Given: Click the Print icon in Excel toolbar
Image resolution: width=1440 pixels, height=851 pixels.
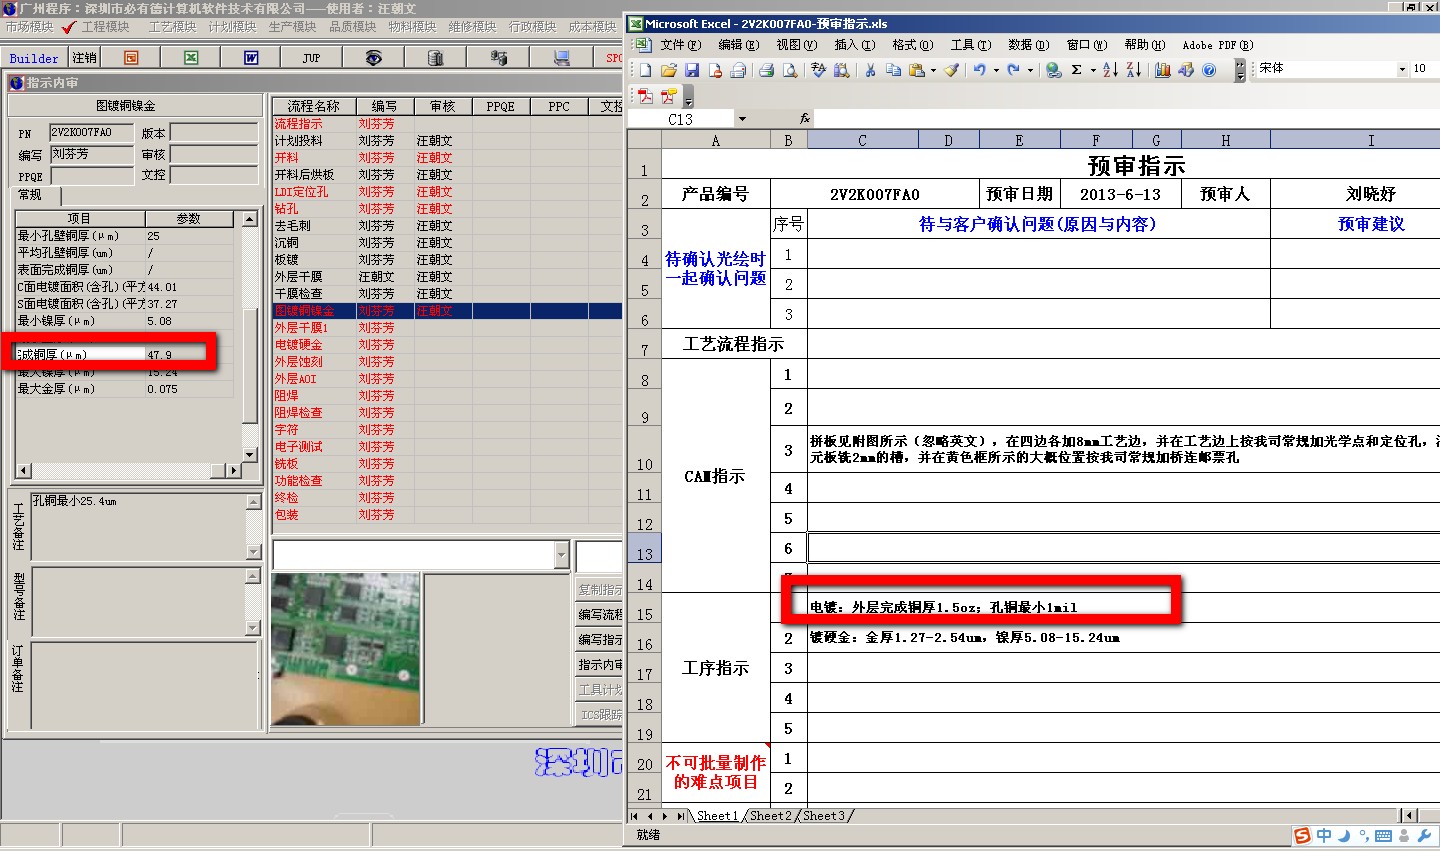Looking at the screenshot, I should 766,70.
